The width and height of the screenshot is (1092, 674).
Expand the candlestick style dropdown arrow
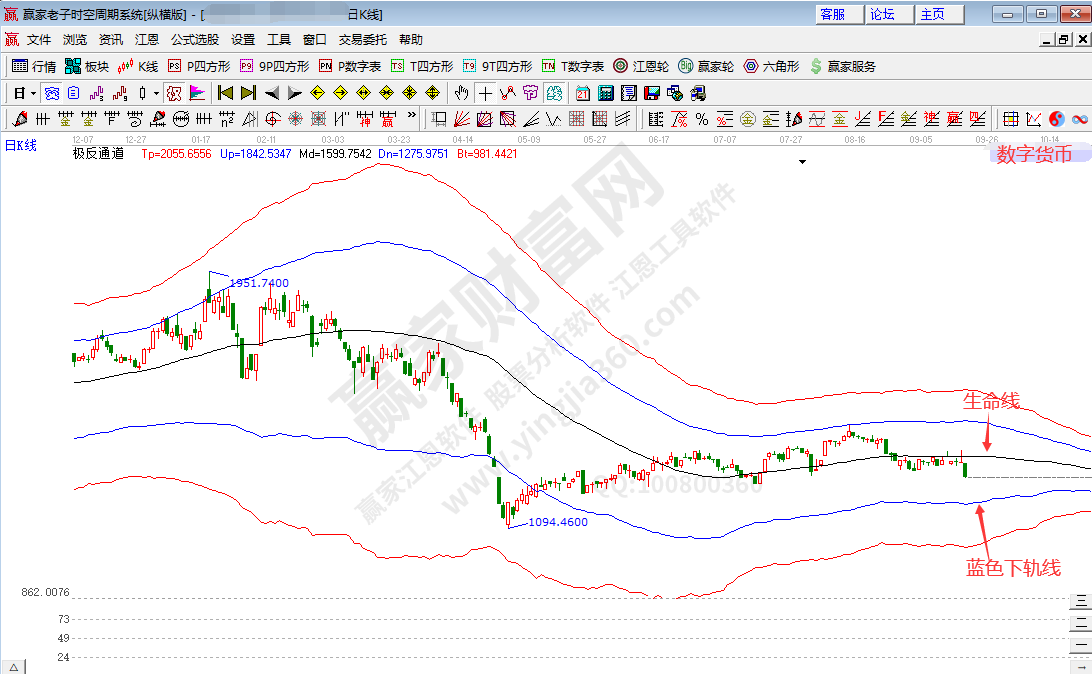pyautogui.click(x=155, y=93)
